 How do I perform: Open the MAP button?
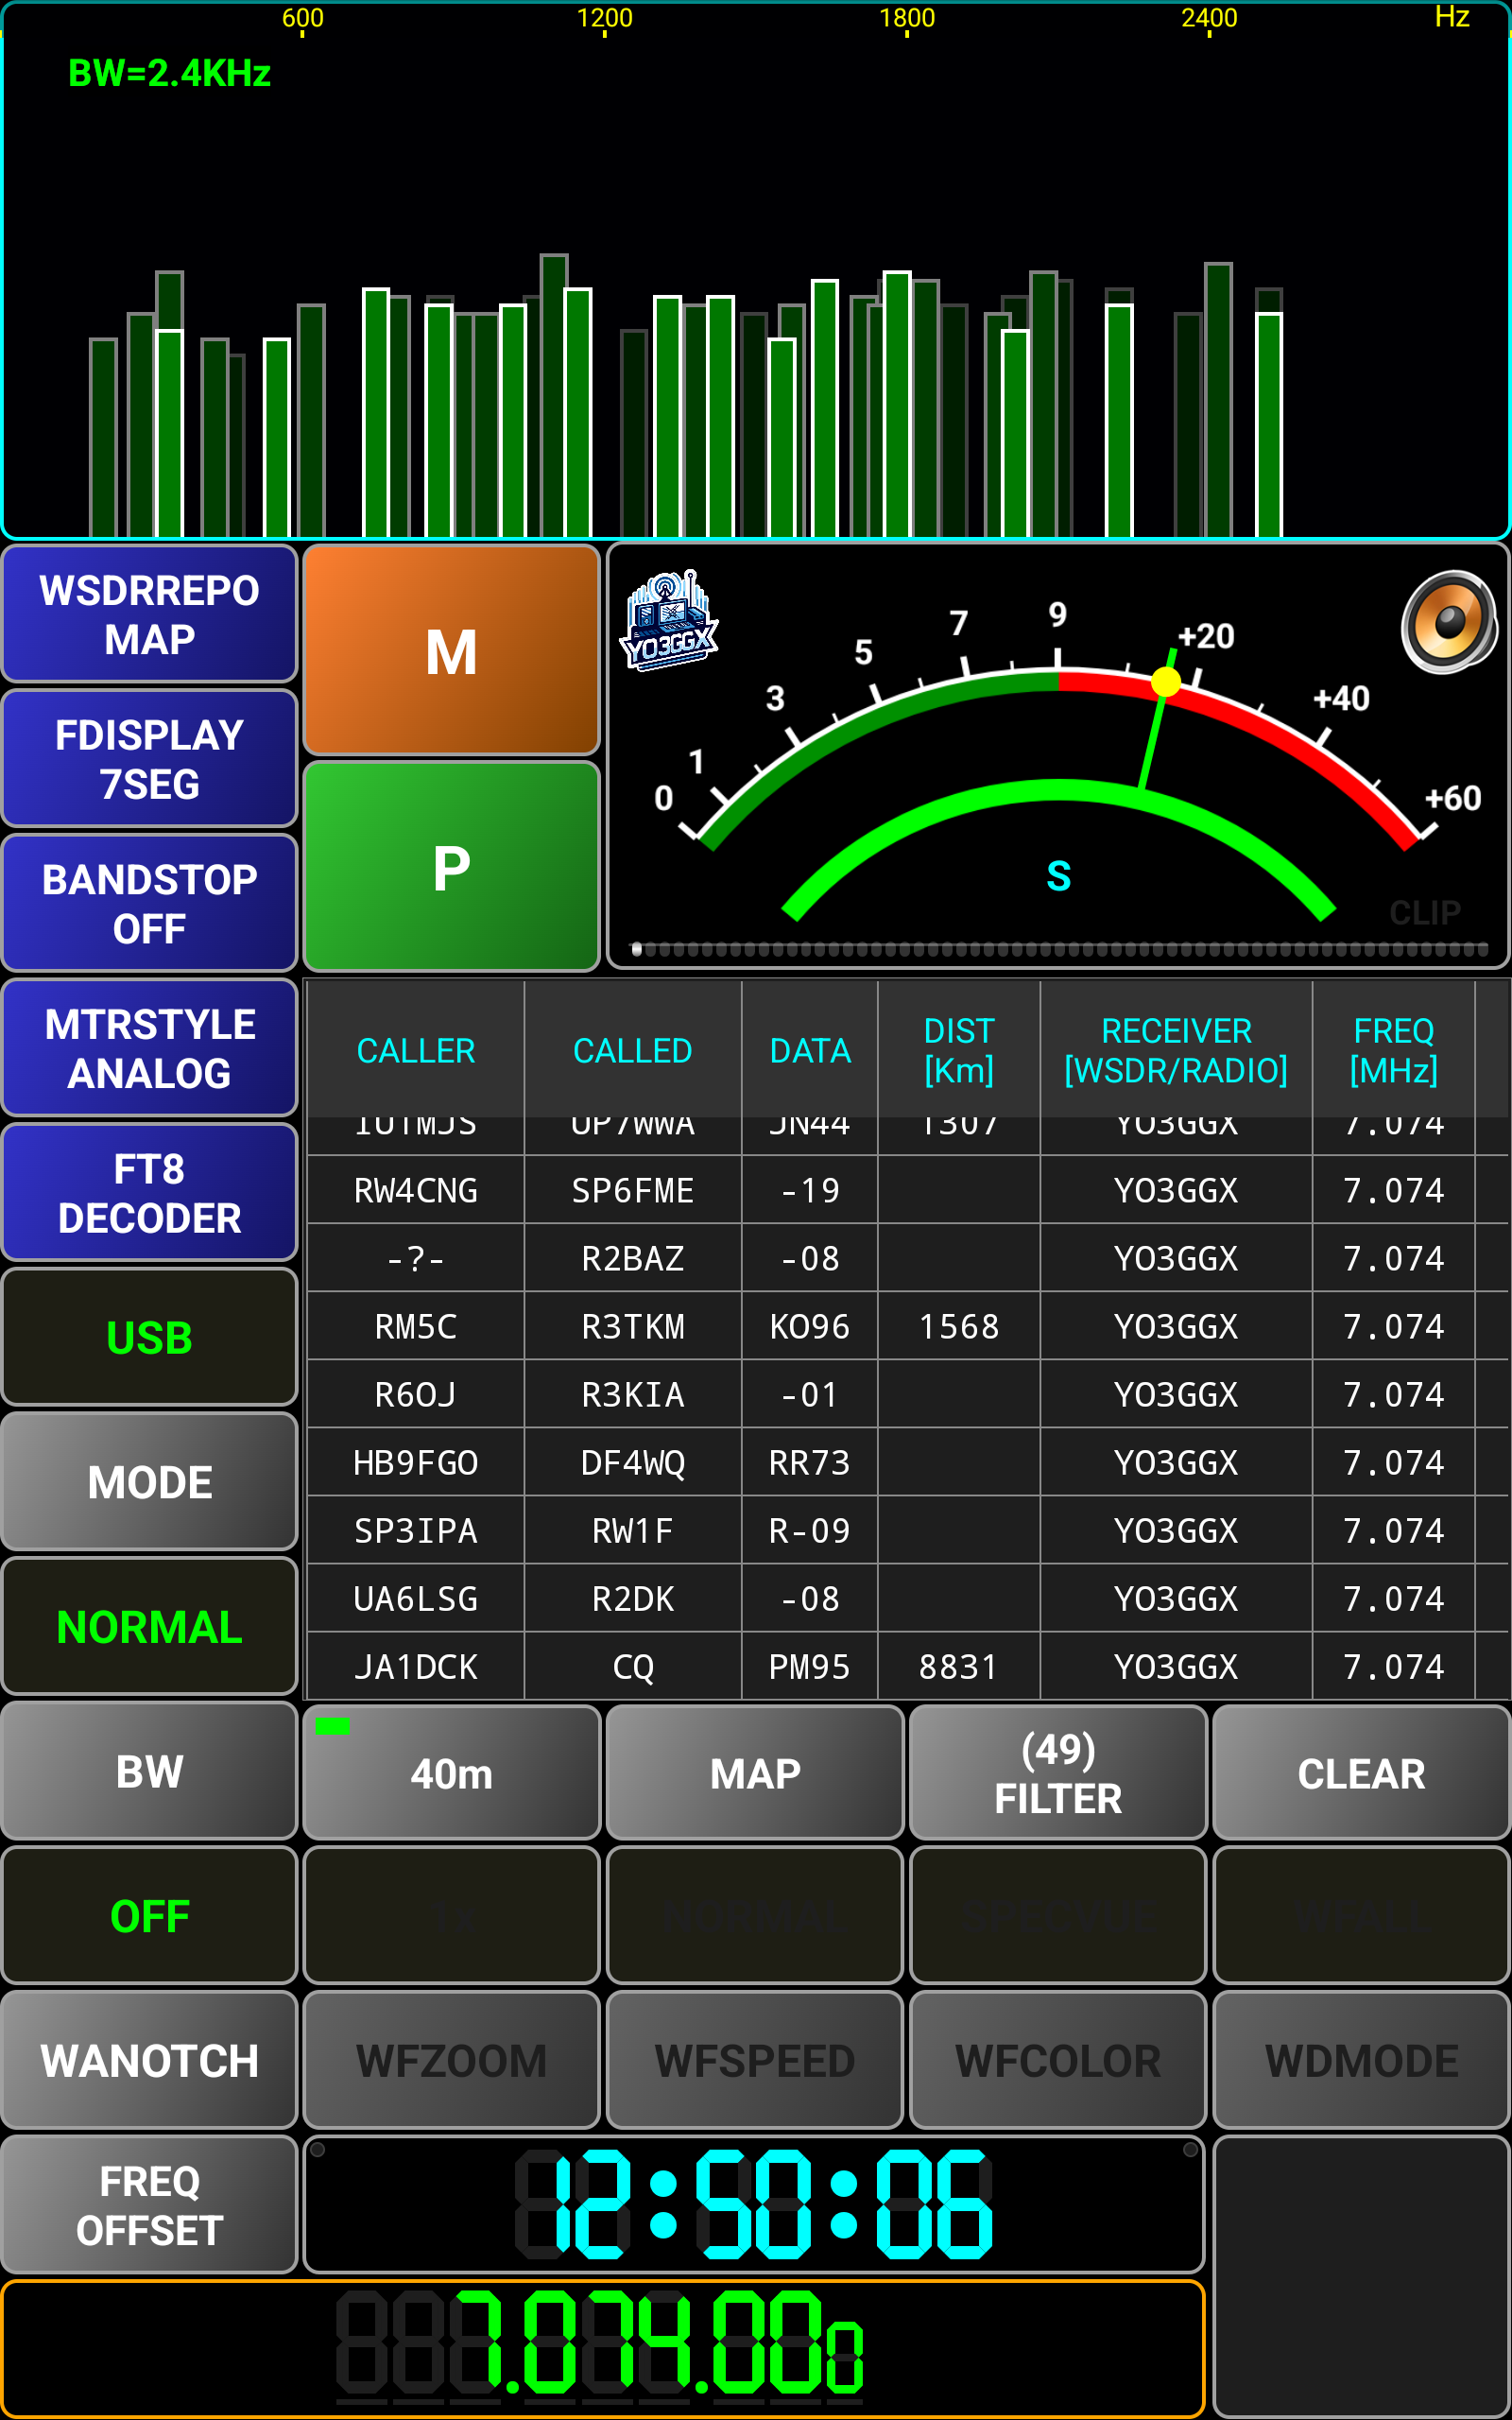(x=755, y=1774)
